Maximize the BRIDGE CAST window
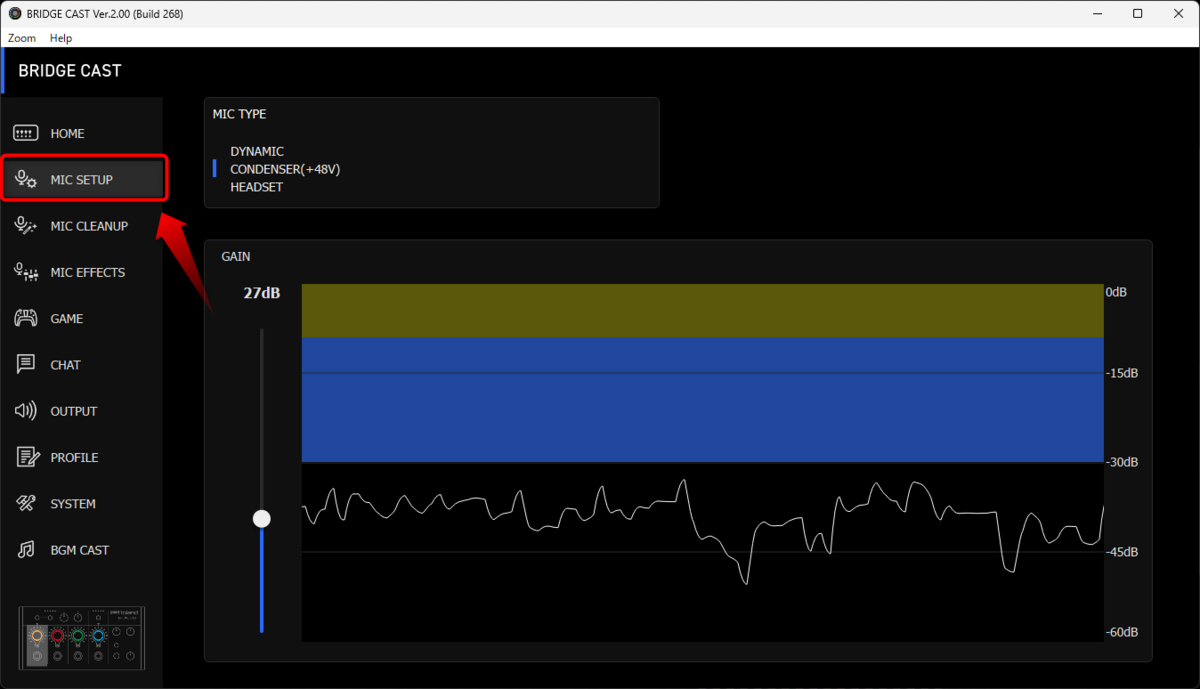The height and width of the screenshot is (689, 1200). pos(1138,14)
